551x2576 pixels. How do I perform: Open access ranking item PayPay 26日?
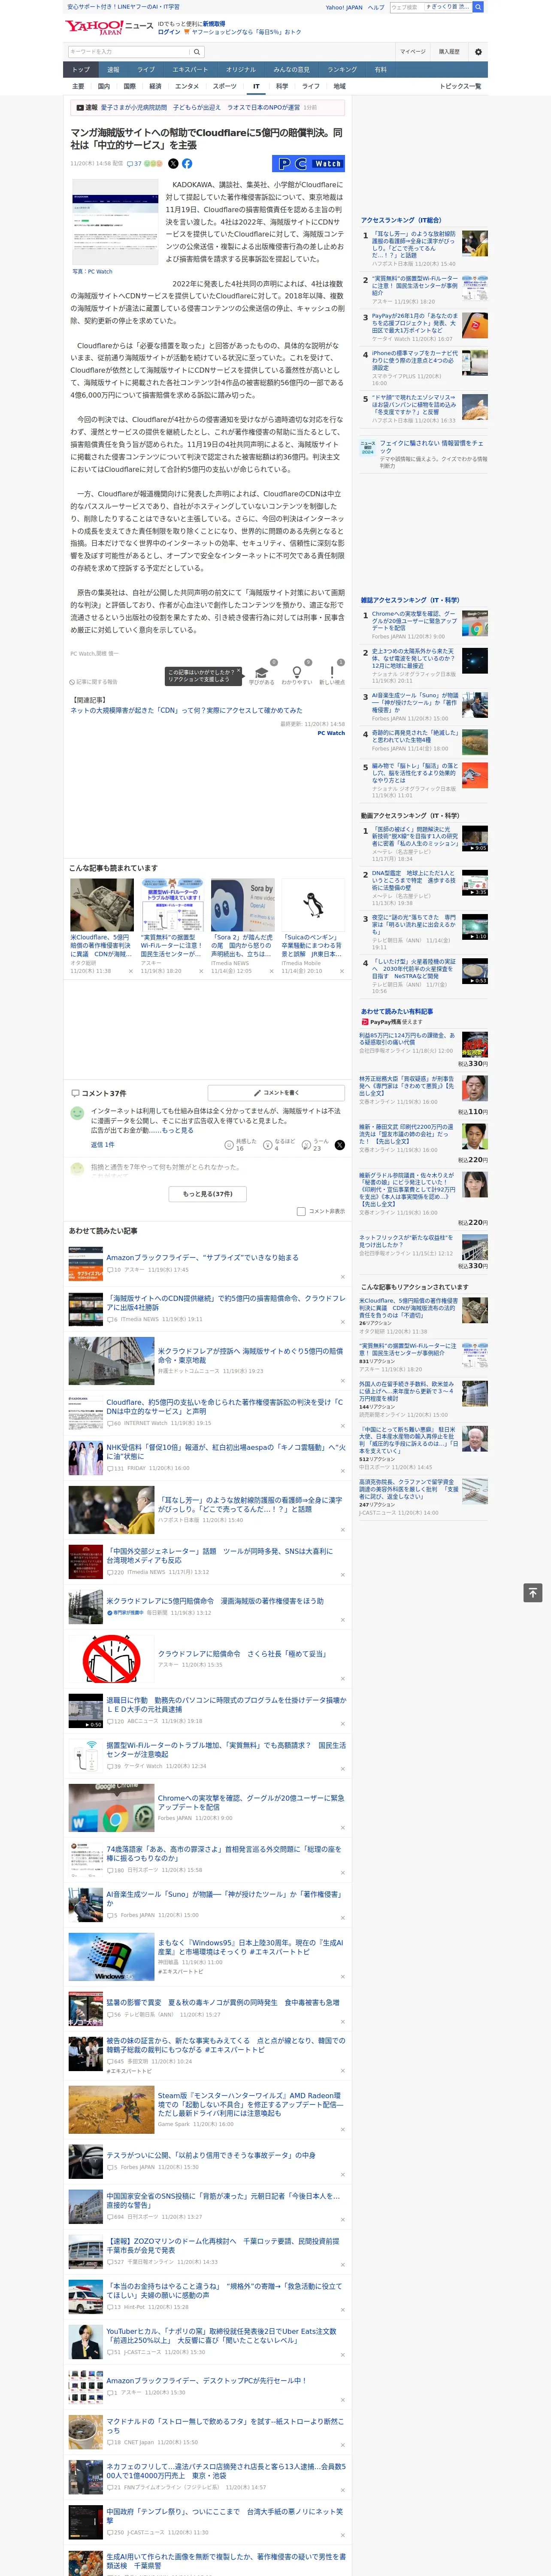pos(415,323)
